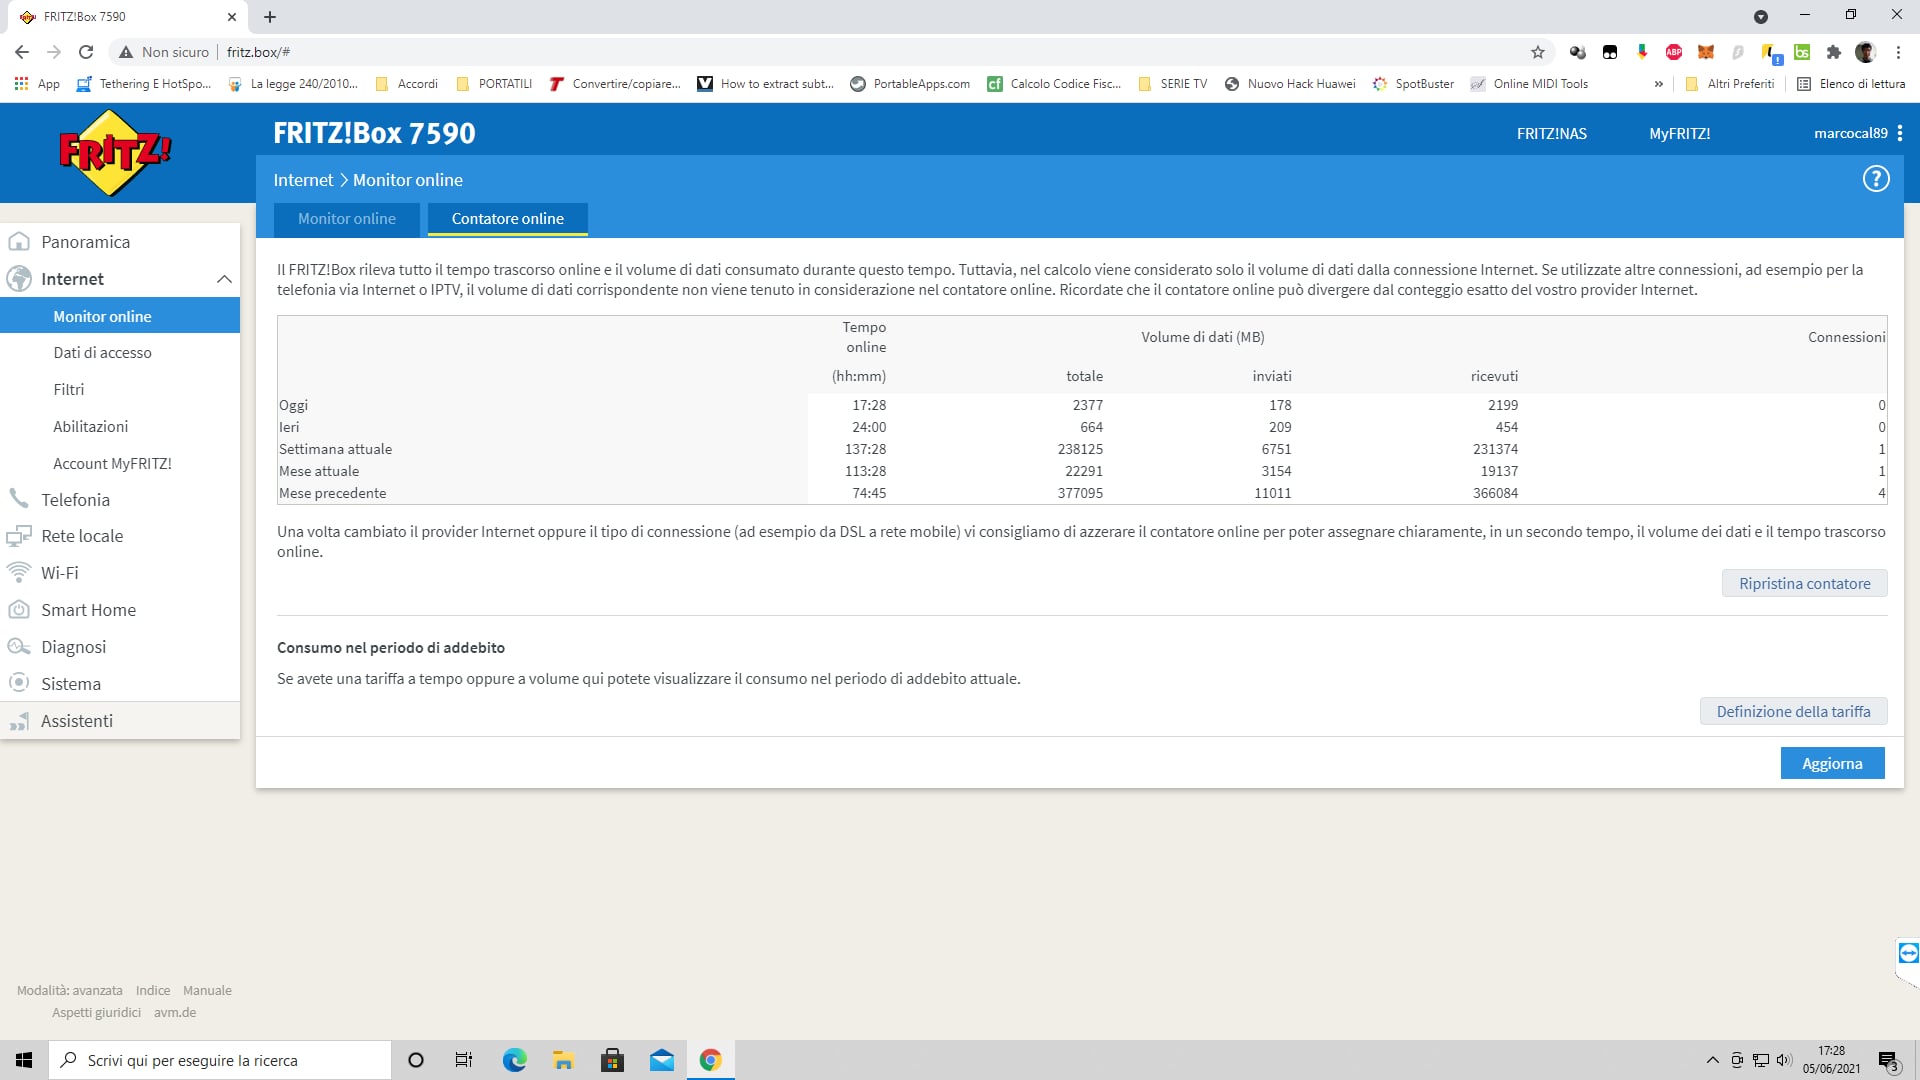Screen dimensions: 1920x1080
Task: Open Definizione della tariffa
Action: point(1793,711)
